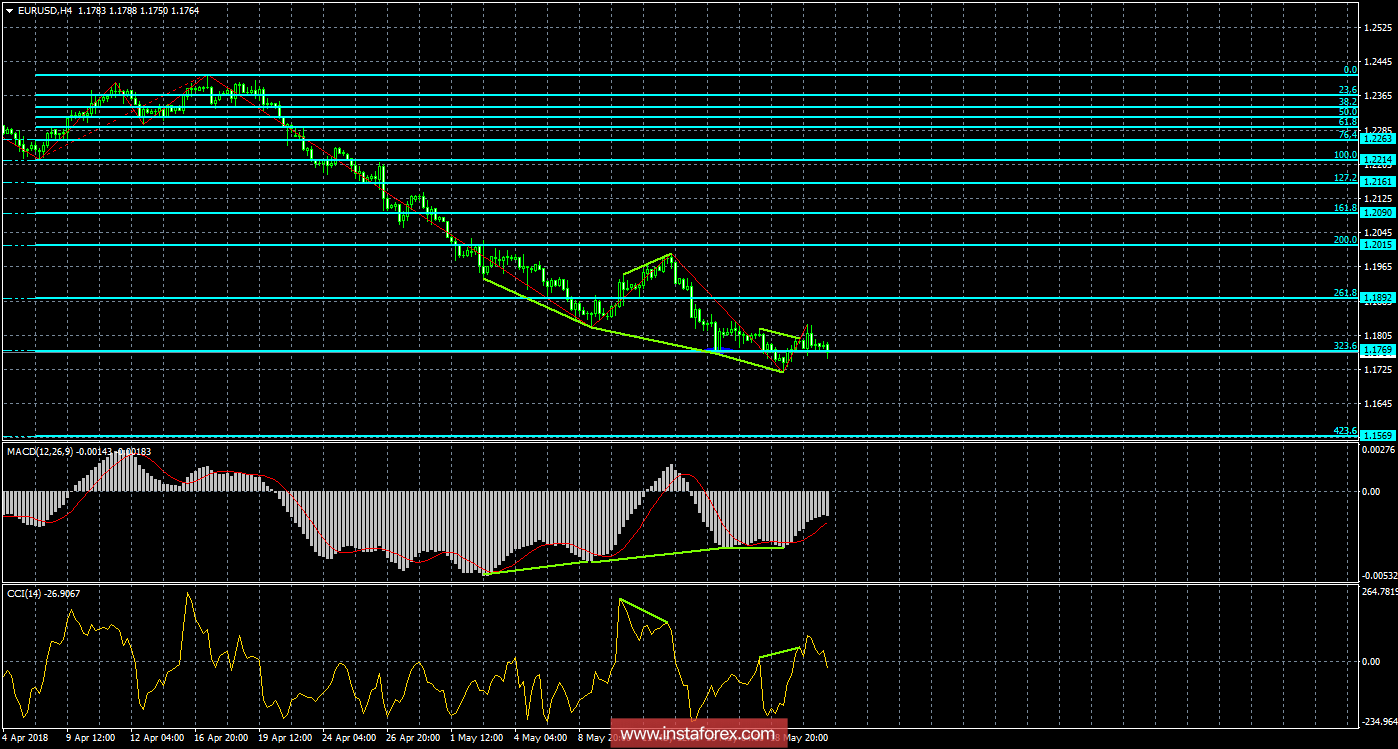This screenshot has width=1398, height=749.
Task: Click the 1.1725 price scale value
Action: click(x=1379, y=370)
